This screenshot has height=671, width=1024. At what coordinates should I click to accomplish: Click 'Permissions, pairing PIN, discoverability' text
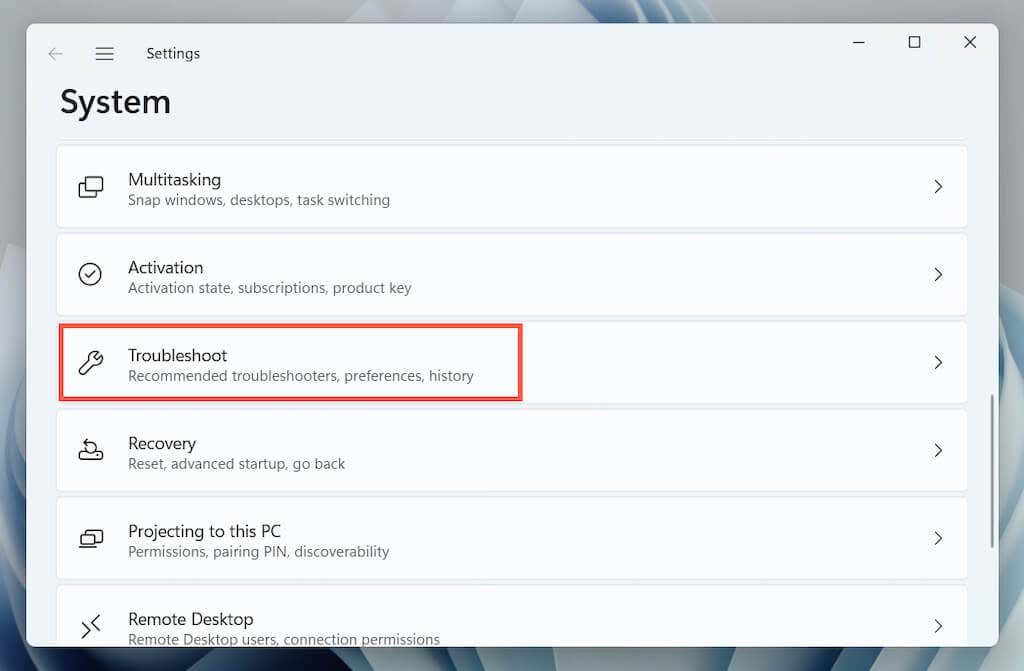pos(259,551)
